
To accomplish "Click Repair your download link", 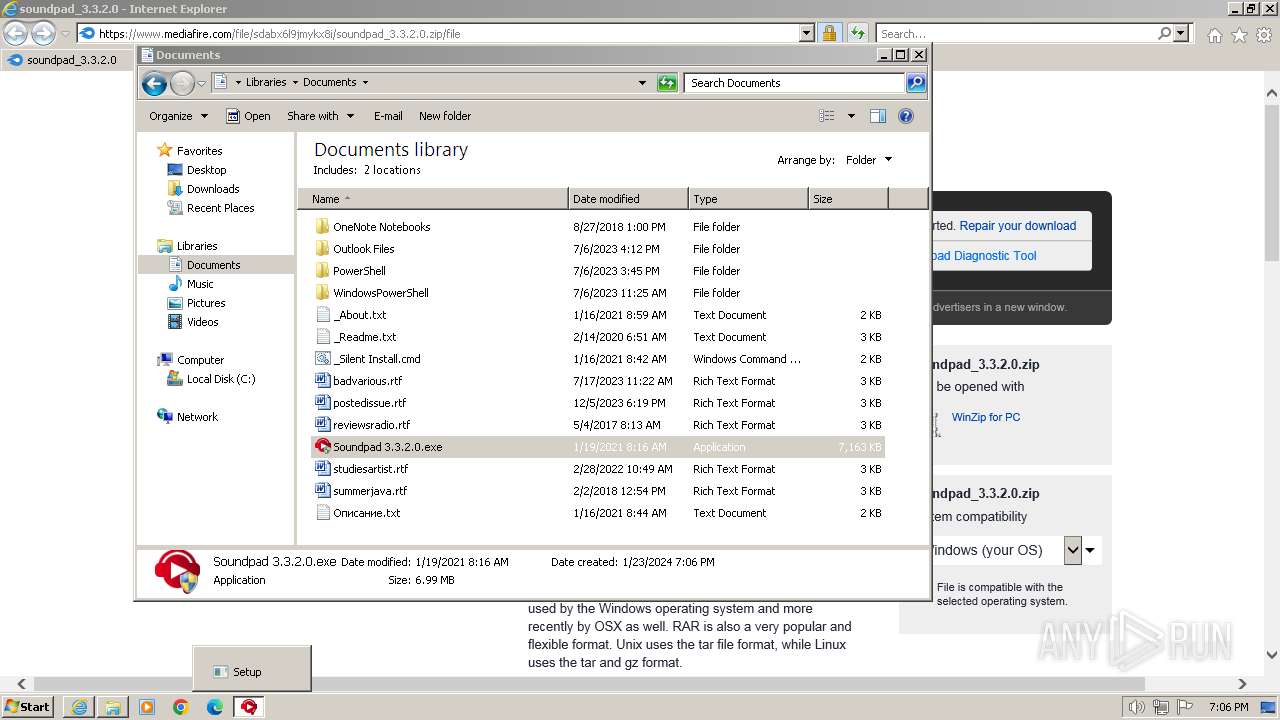I will pyautogui.click(x=1018, y=226).
